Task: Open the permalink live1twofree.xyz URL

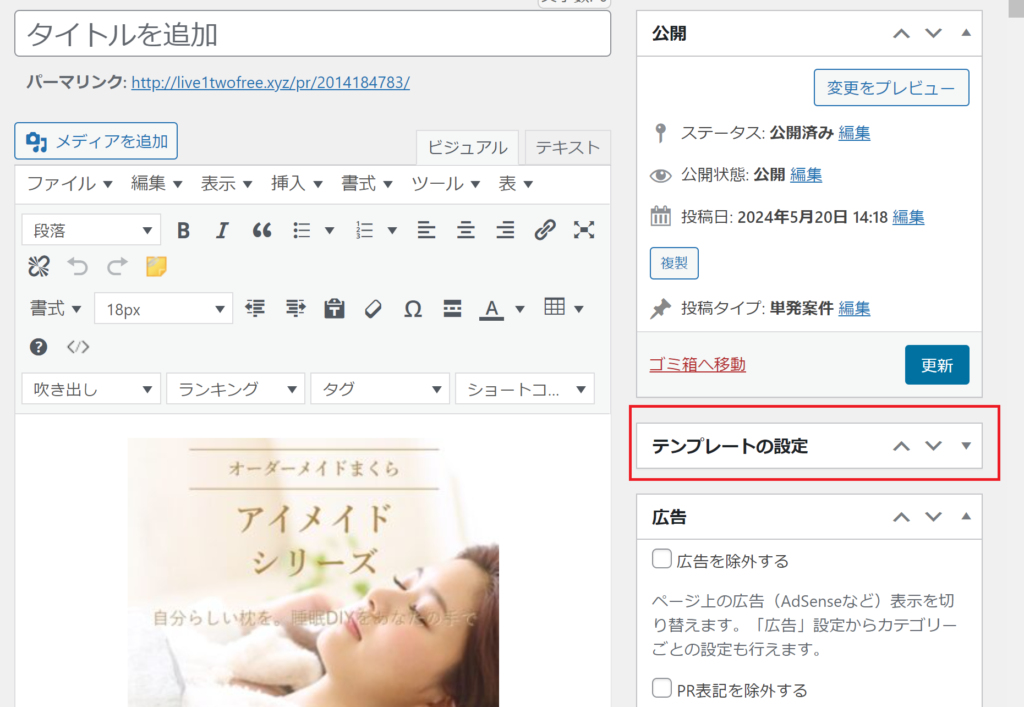Action: tap(270, 82)
